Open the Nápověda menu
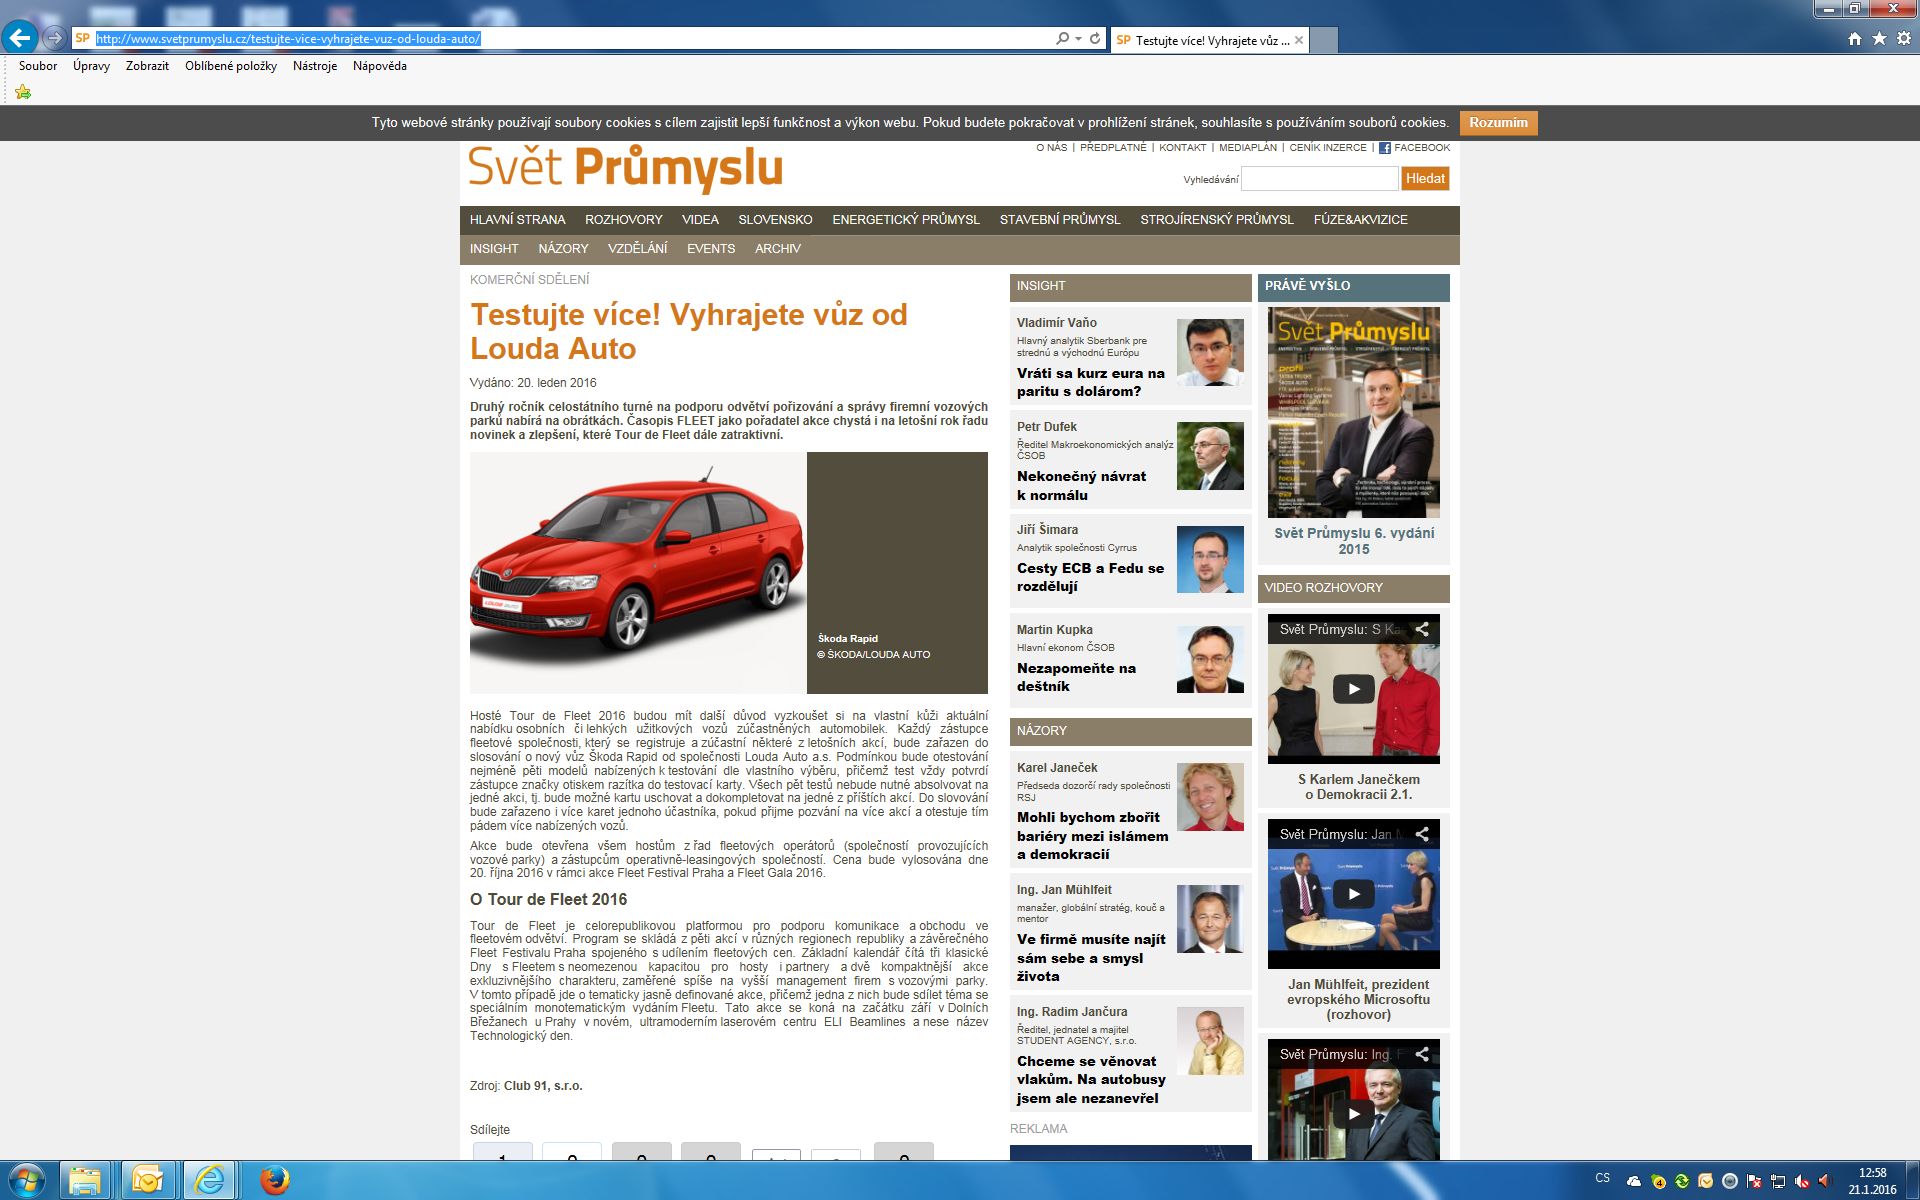Screen dimensions: 1920x1200 click(380, 66)
